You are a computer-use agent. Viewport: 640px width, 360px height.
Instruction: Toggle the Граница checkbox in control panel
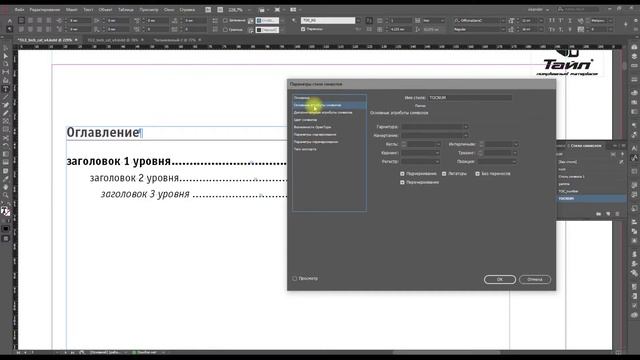[x=225, y=30]
